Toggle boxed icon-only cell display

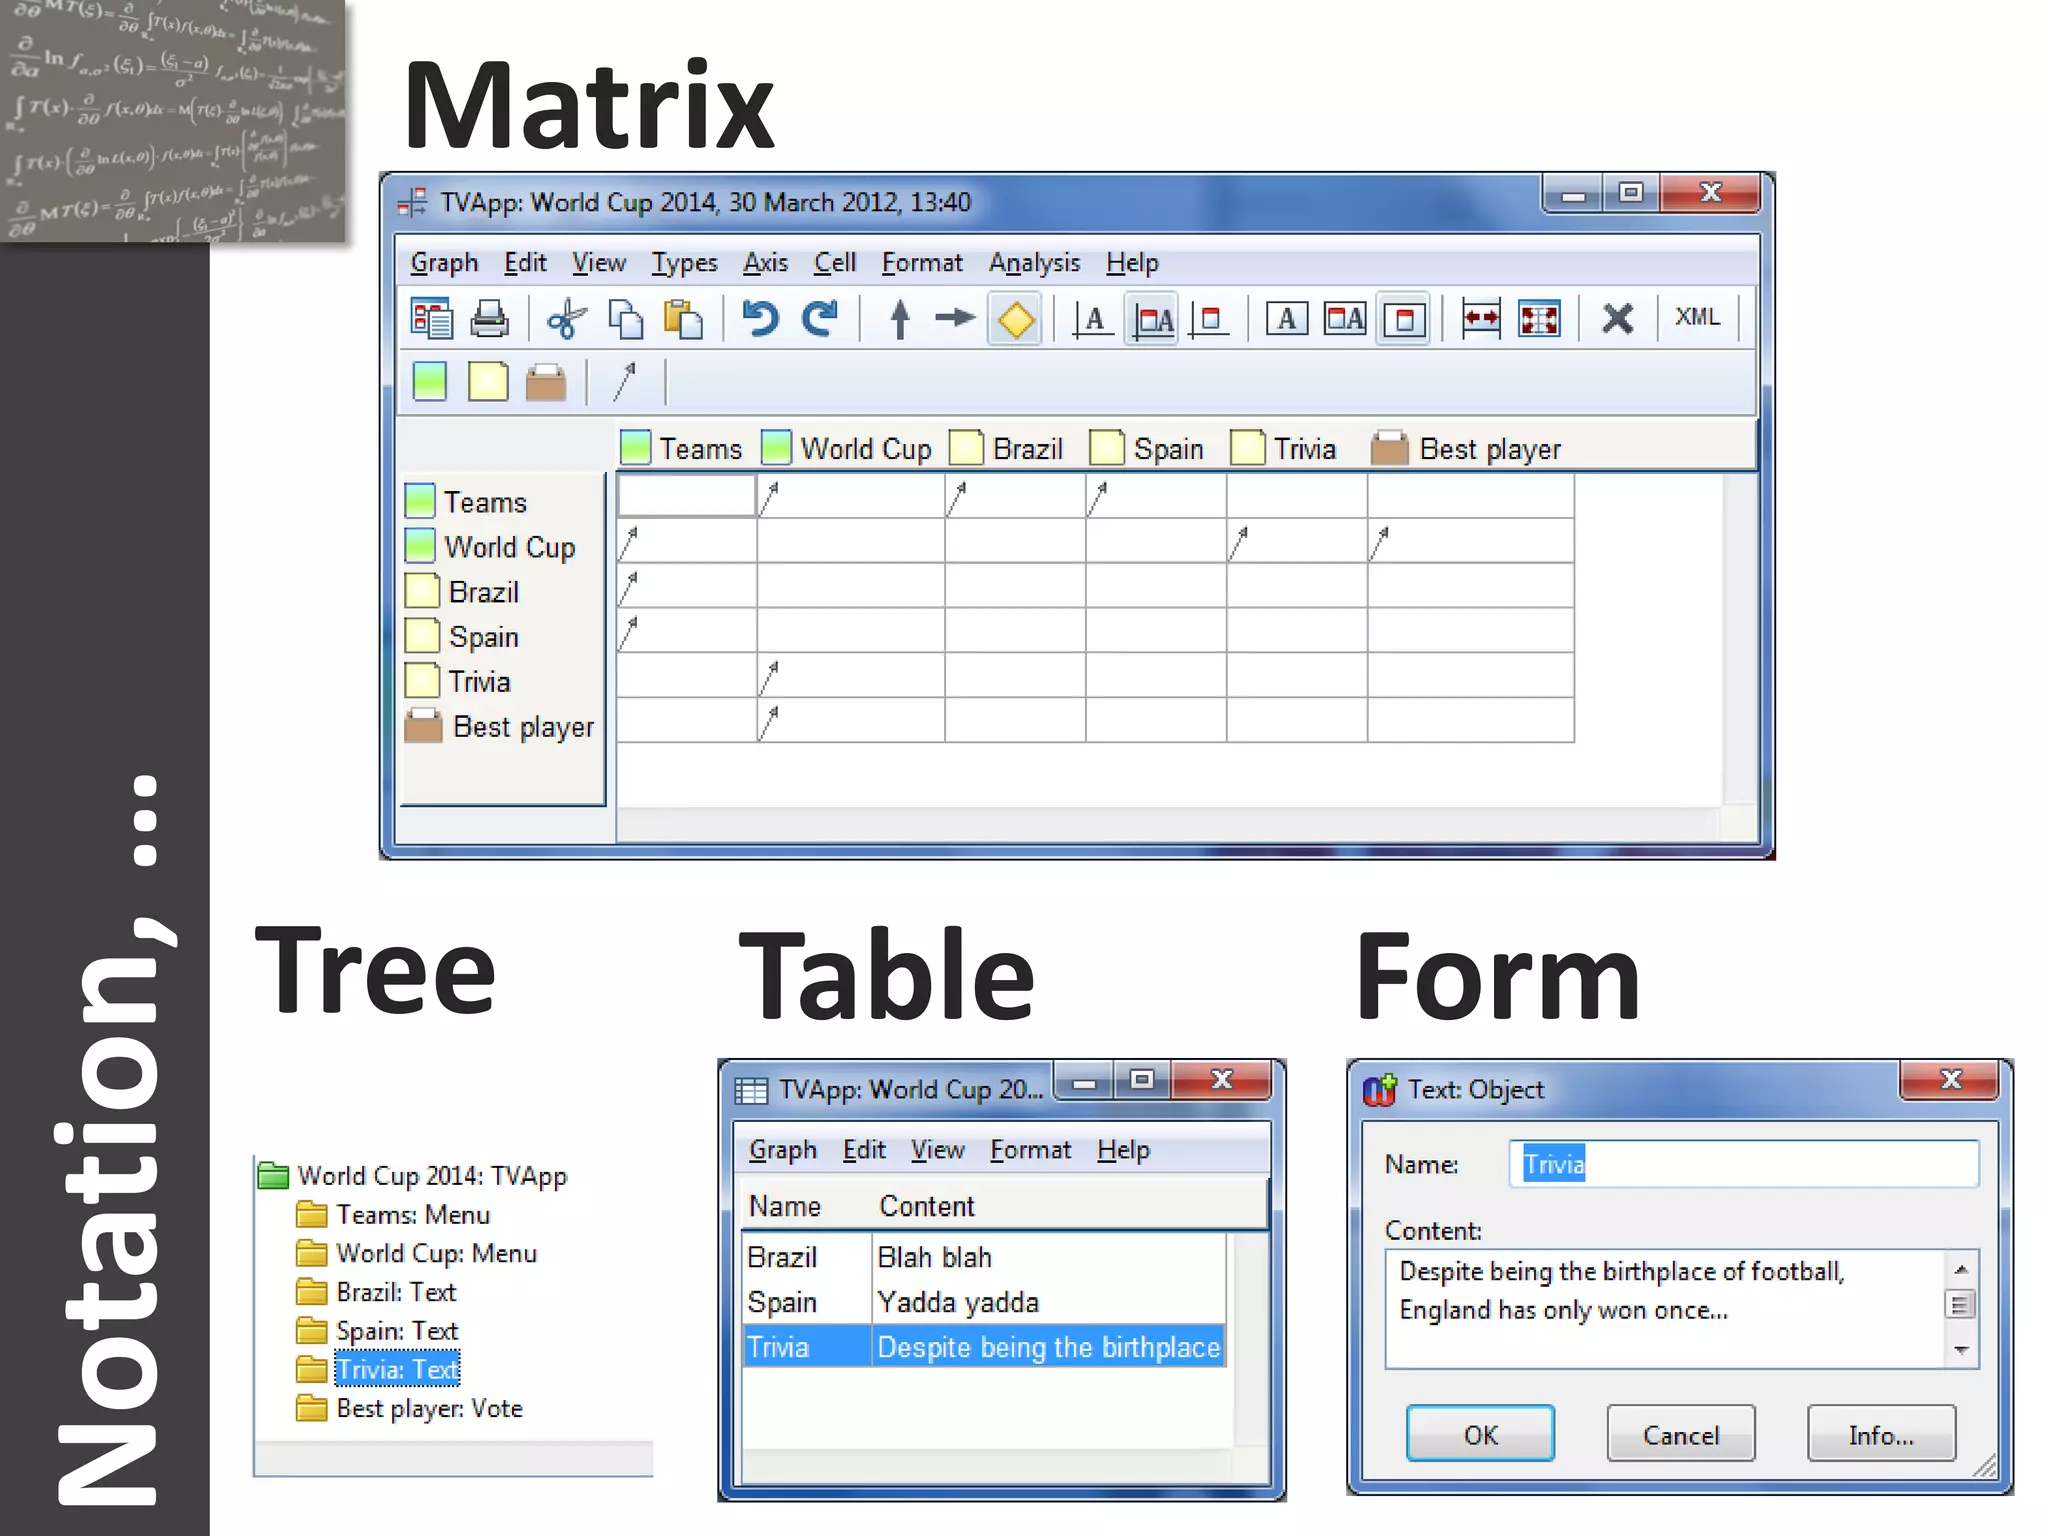pyautogui.click(x=1404, y=320)
